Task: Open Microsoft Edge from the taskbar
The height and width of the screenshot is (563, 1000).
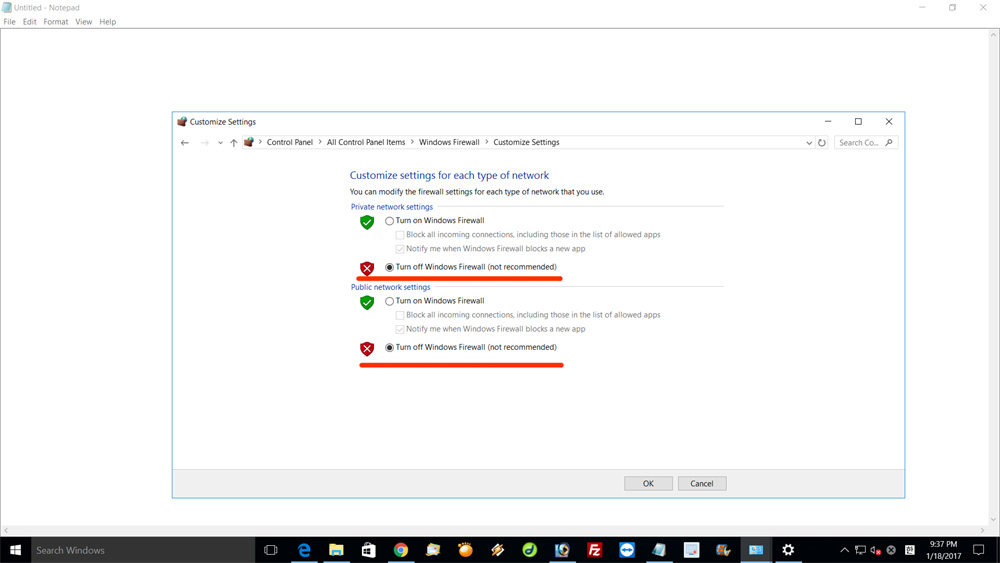Action: pyautogui.click(x=304, y=550)
